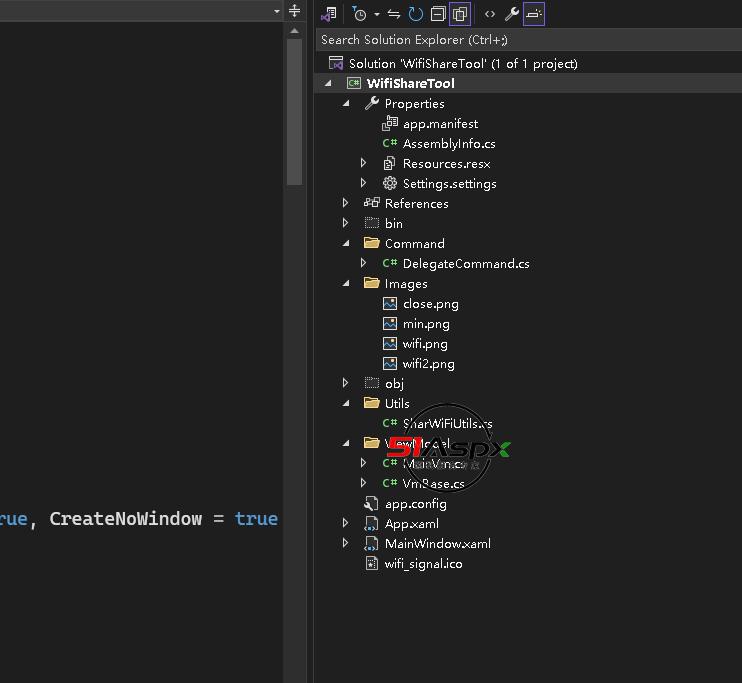
Task: Select App.xaml file
Action: [x=412, y=523]
